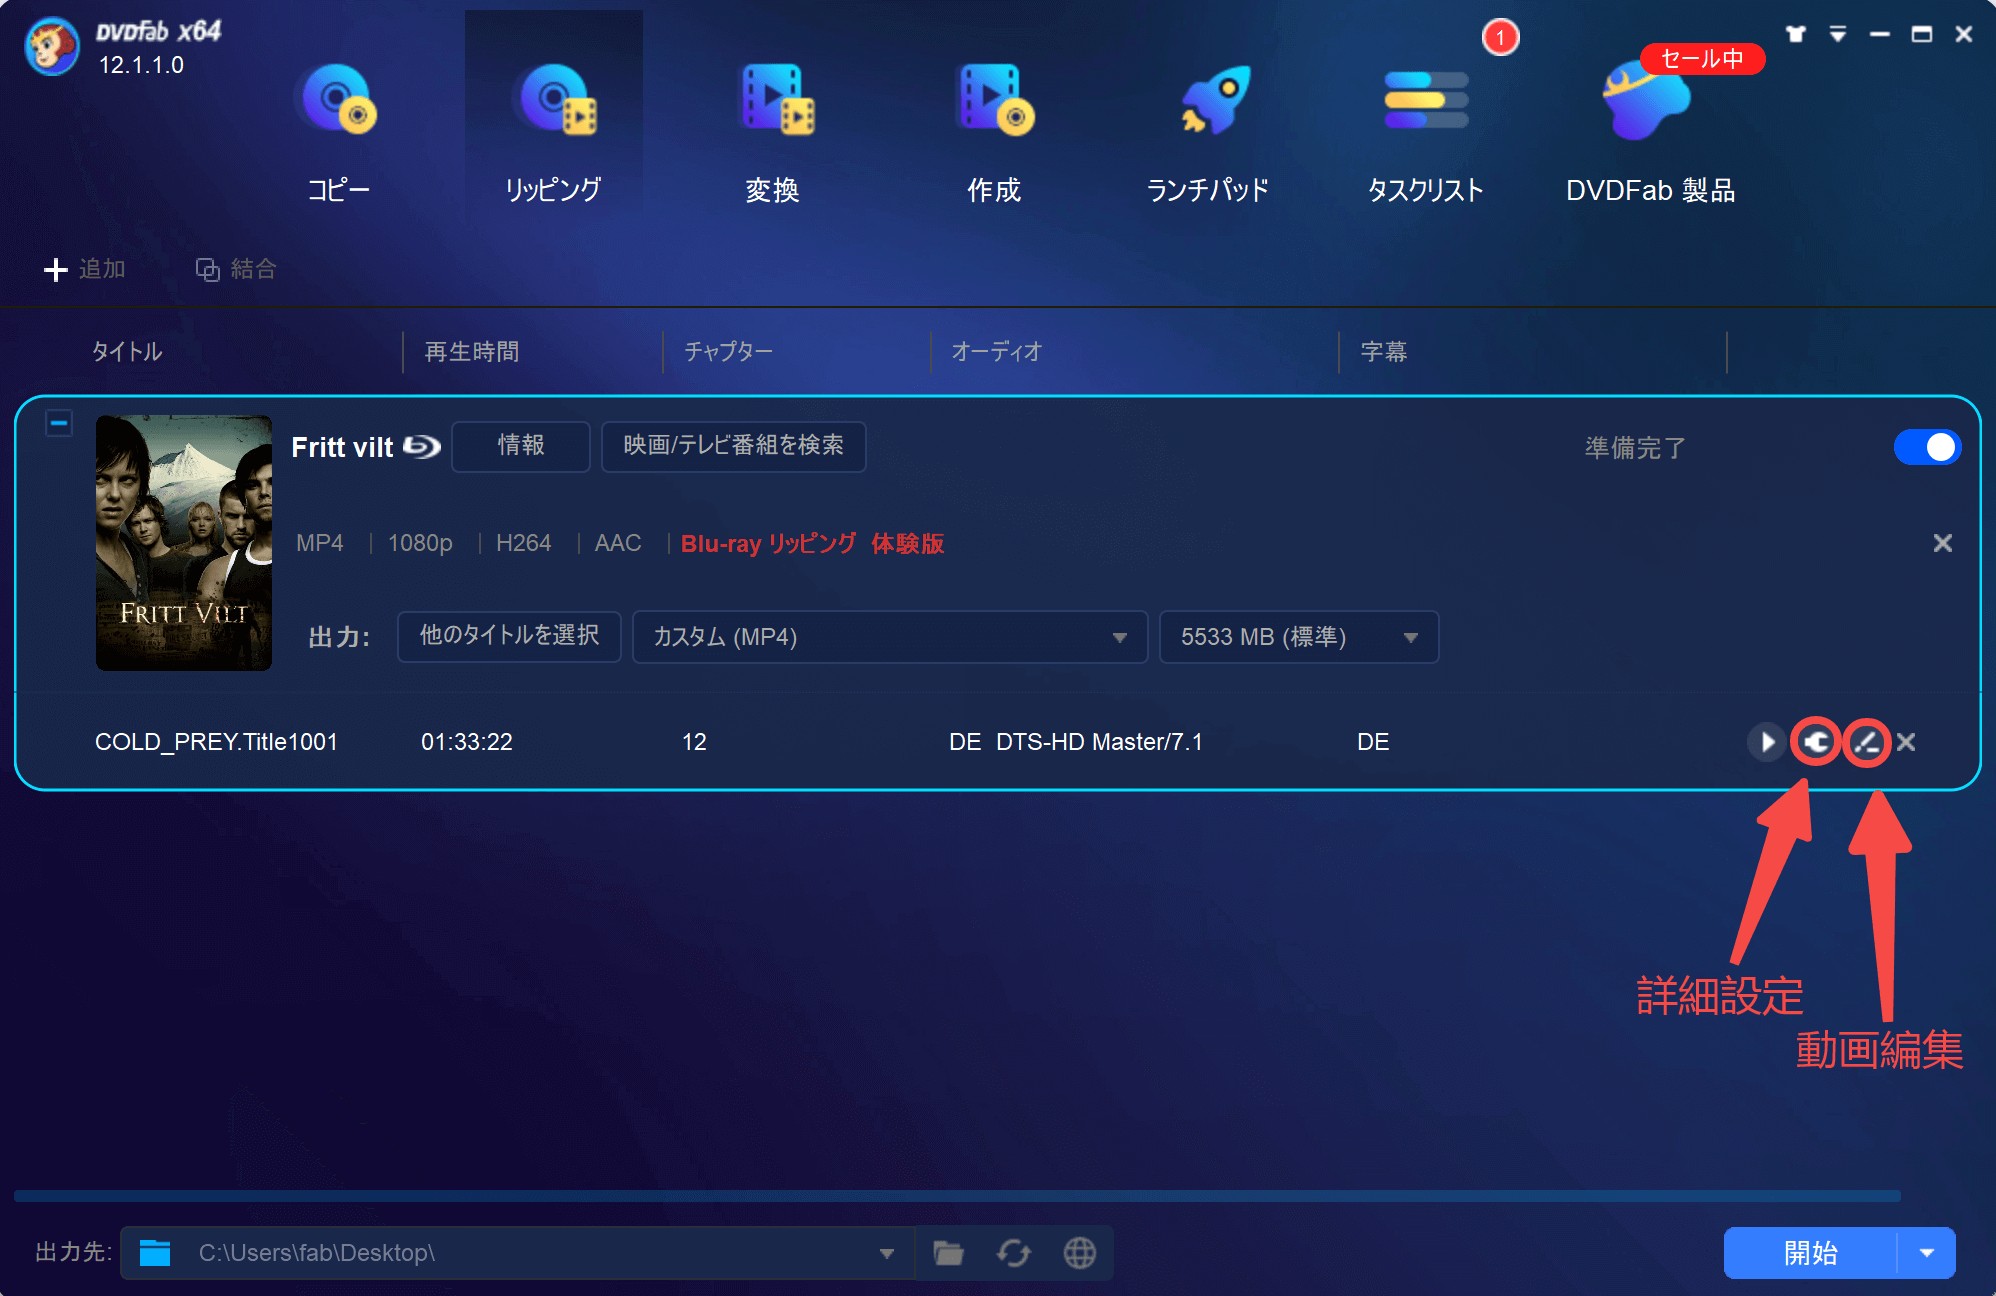Click the DE DTS-HD Master/7.1 audio entry
This screenshot has width=1996, height=1296.
click(1076, 742)
